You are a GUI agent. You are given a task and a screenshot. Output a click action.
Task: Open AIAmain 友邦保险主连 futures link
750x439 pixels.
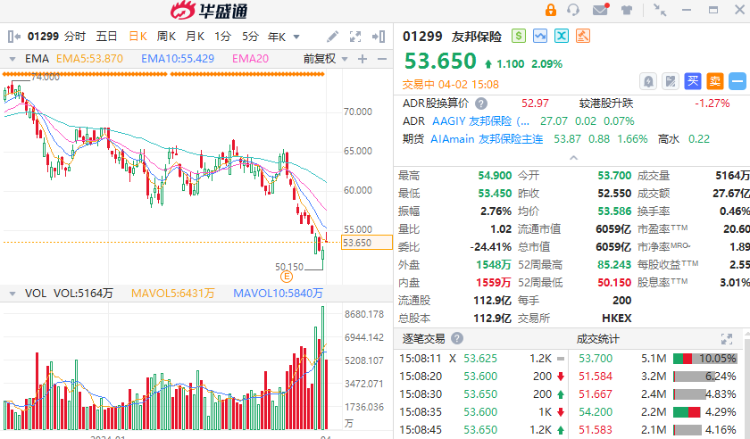click(486, 139)
